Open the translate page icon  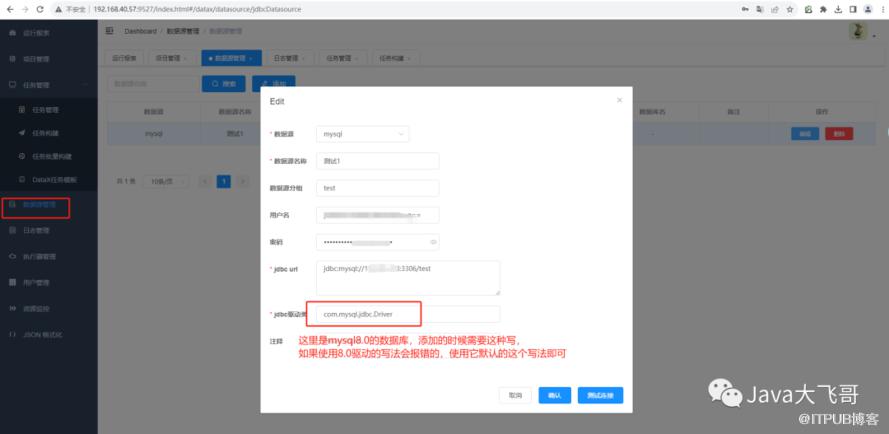click(760, 10)
